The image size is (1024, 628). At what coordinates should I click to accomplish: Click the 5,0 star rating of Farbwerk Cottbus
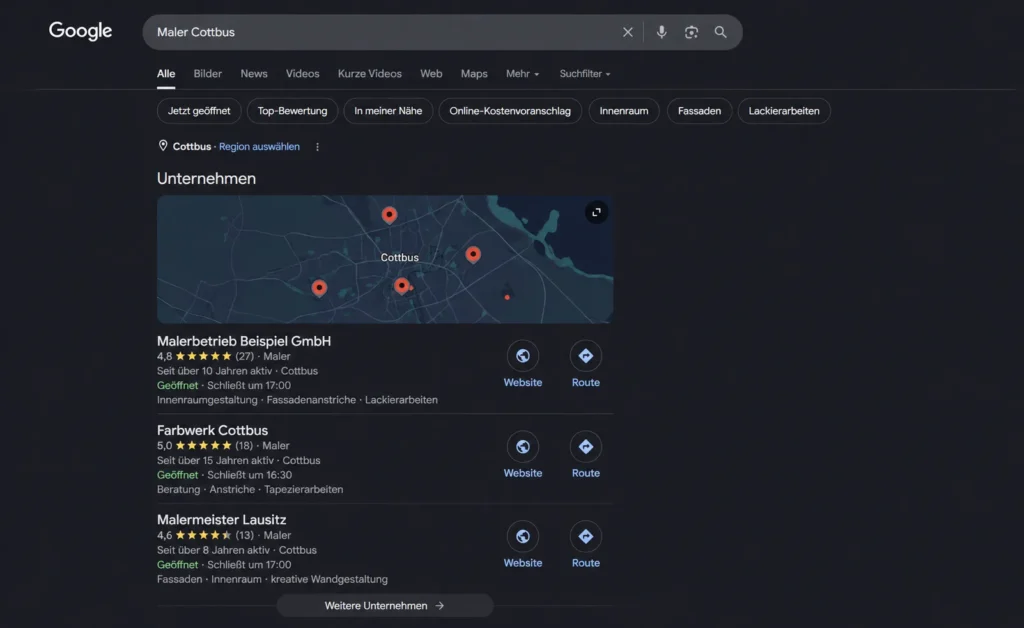point(204,446)
